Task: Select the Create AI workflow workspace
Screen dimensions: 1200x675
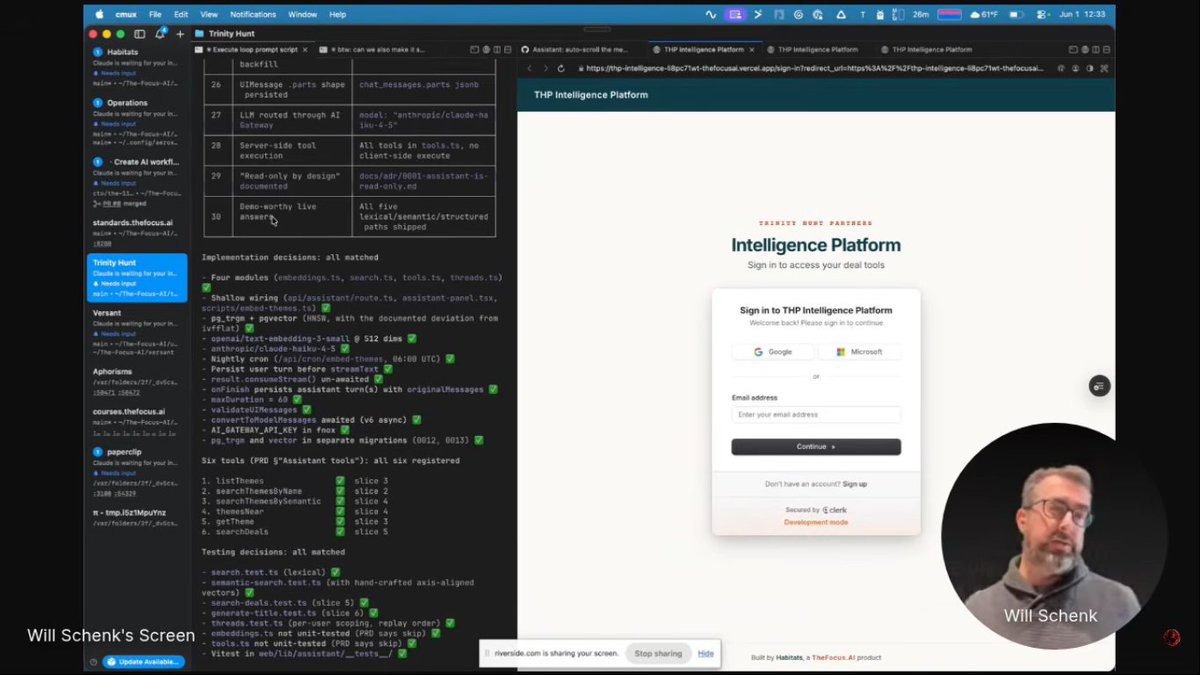Action: point(137,182)
